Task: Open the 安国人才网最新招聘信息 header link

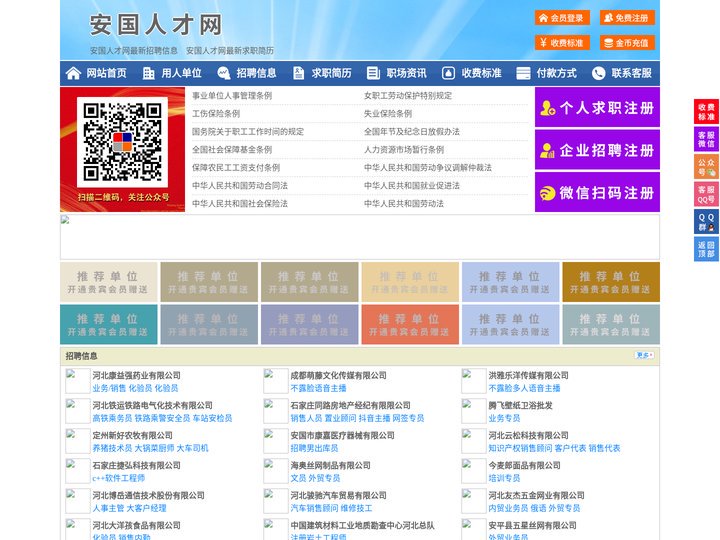Action: (134, 51)
